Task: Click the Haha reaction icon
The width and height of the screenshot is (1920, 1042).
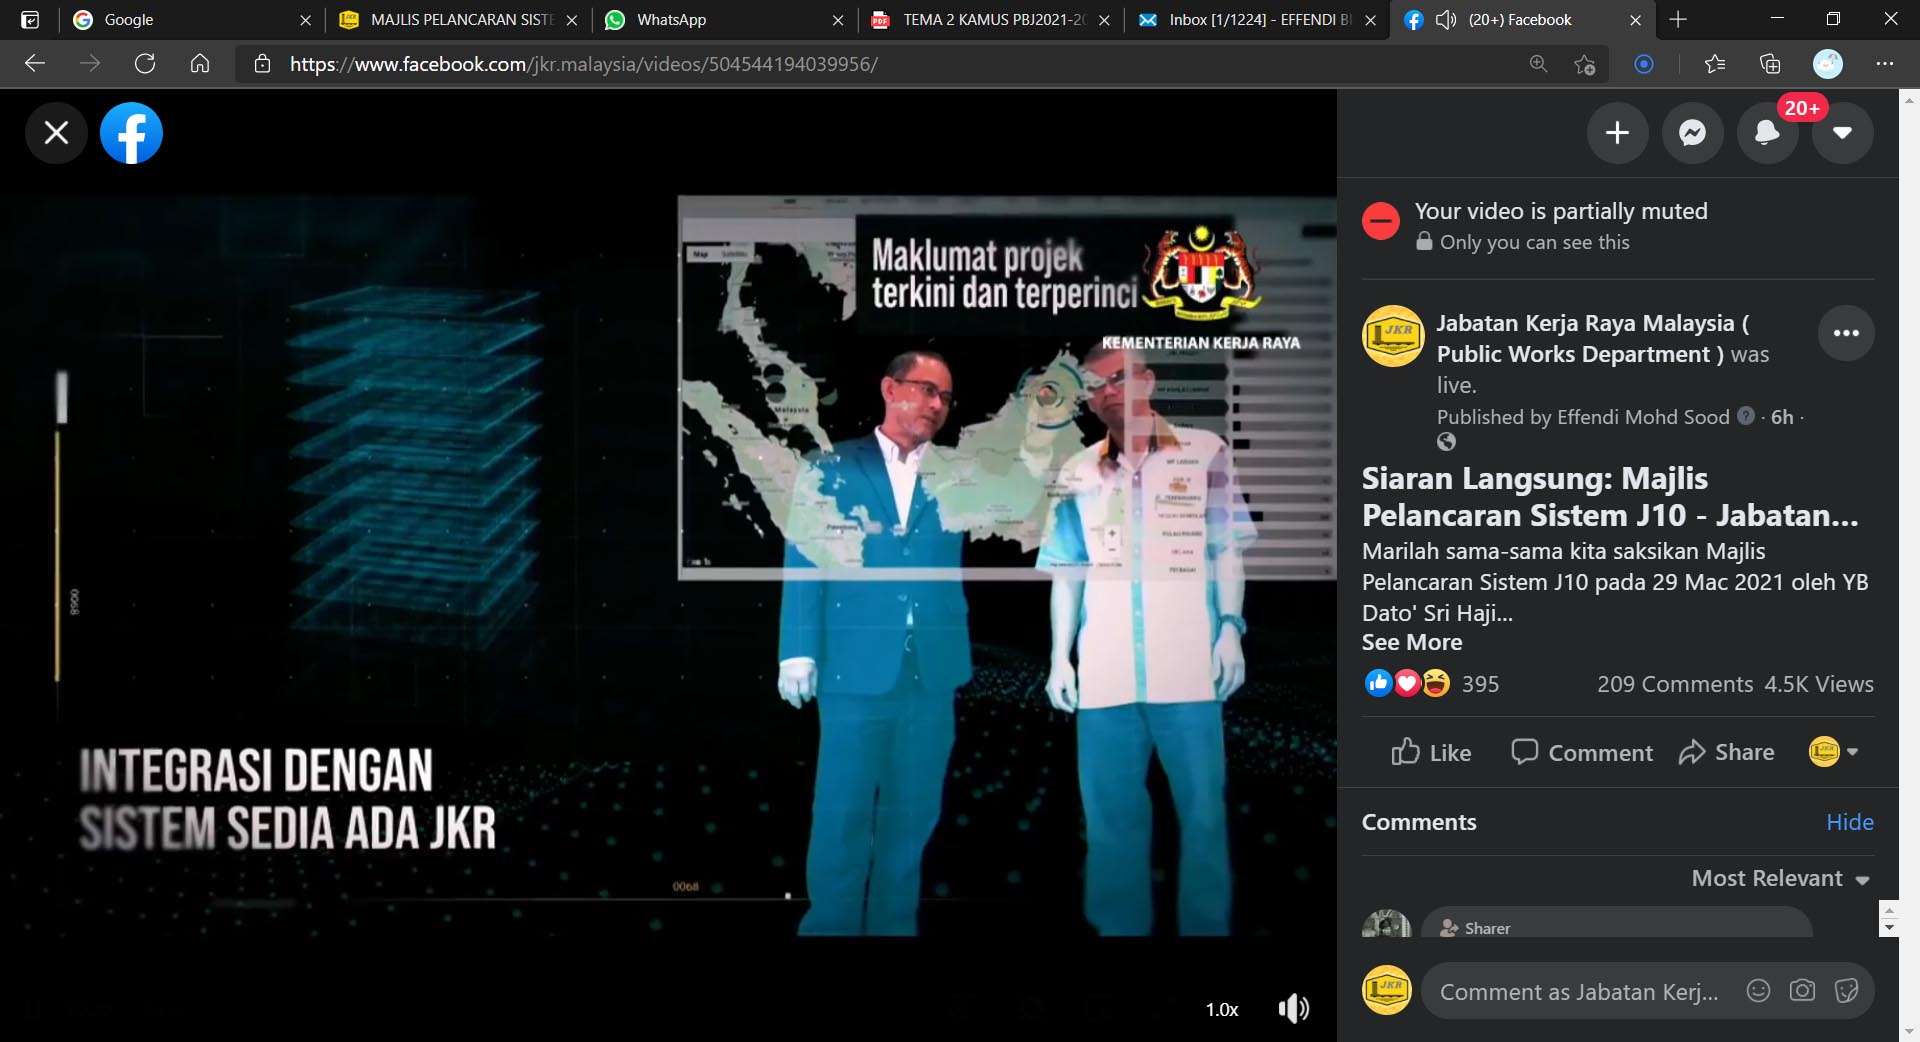Action: point(1436,683)
